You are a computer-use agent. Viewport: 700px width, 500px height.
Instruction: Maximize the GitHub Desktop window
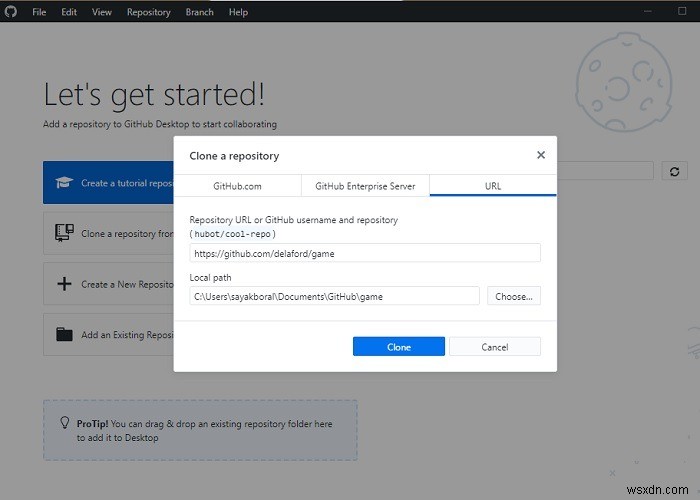(682, 11)
